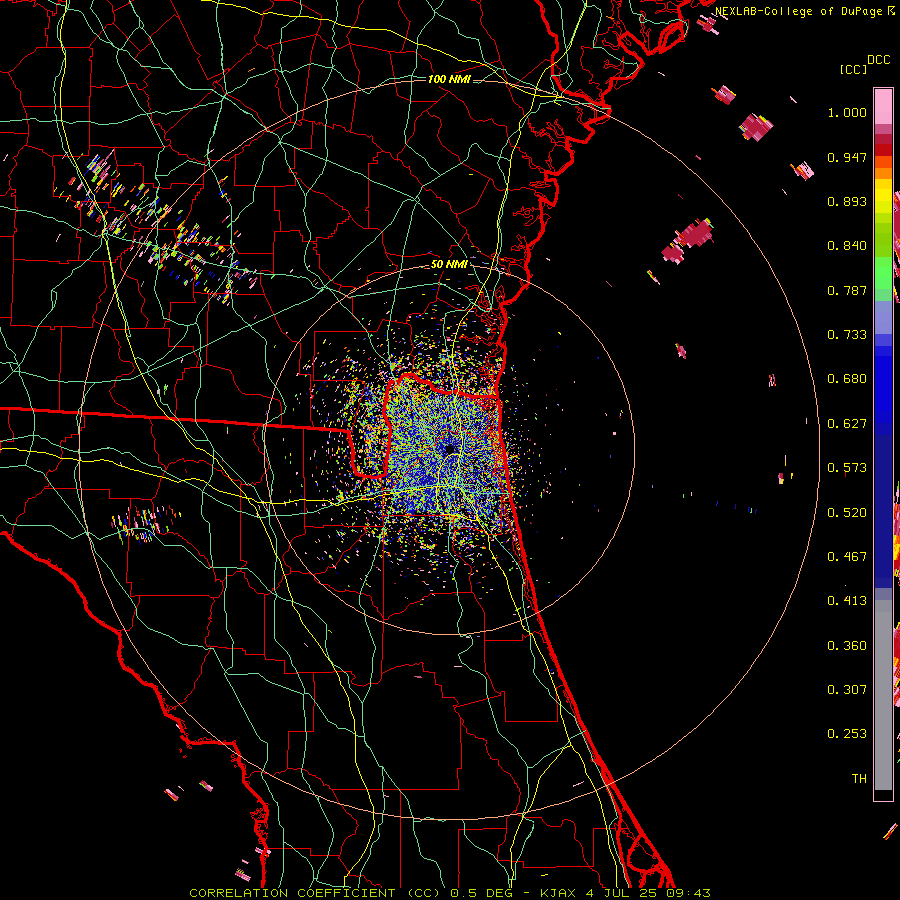This screenshot has width=900, height=900.
Task: Click the 0.467 colorbar value
Action: (847, 557)
